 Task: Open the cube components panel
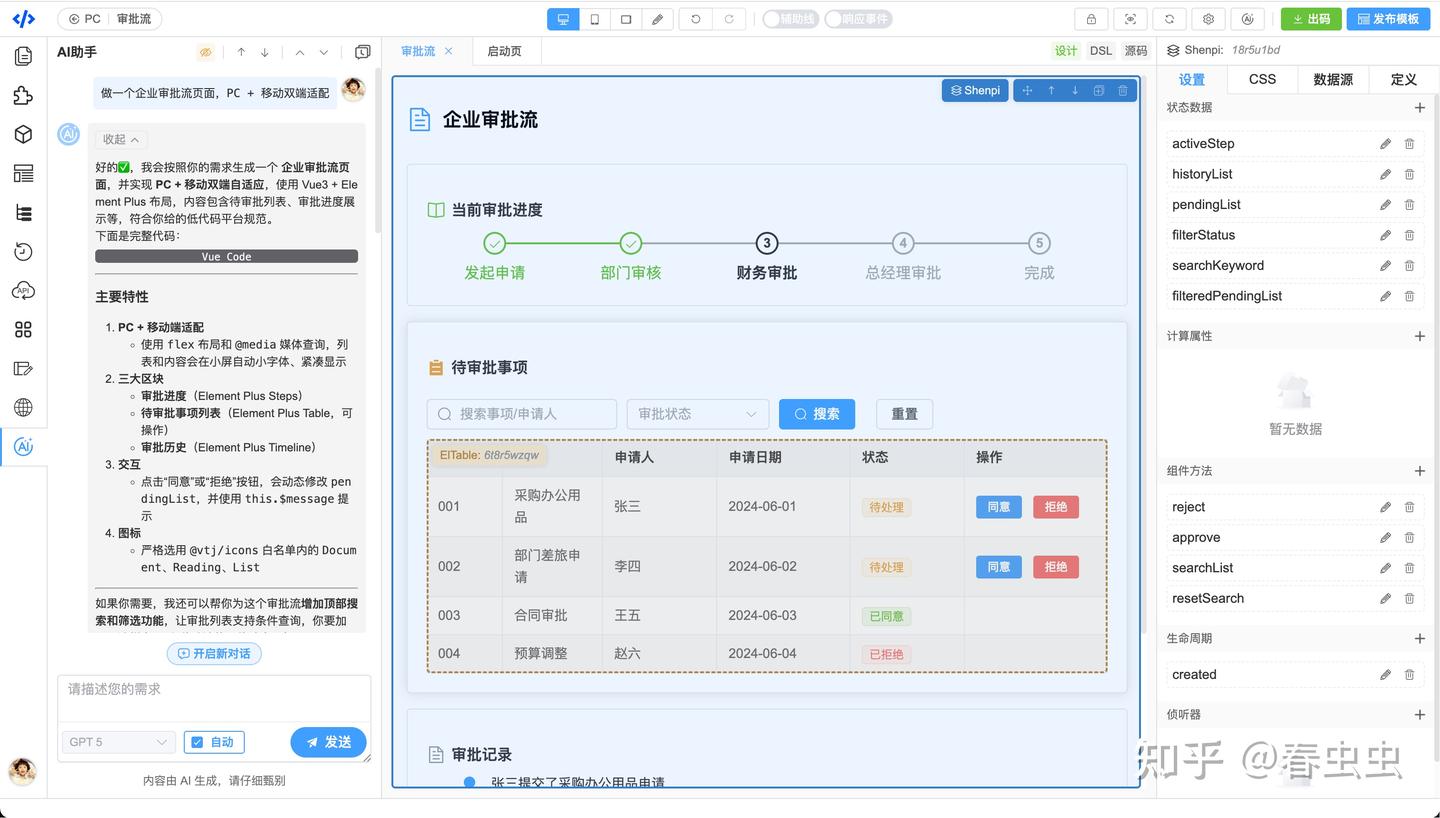[x=23, y=134]
